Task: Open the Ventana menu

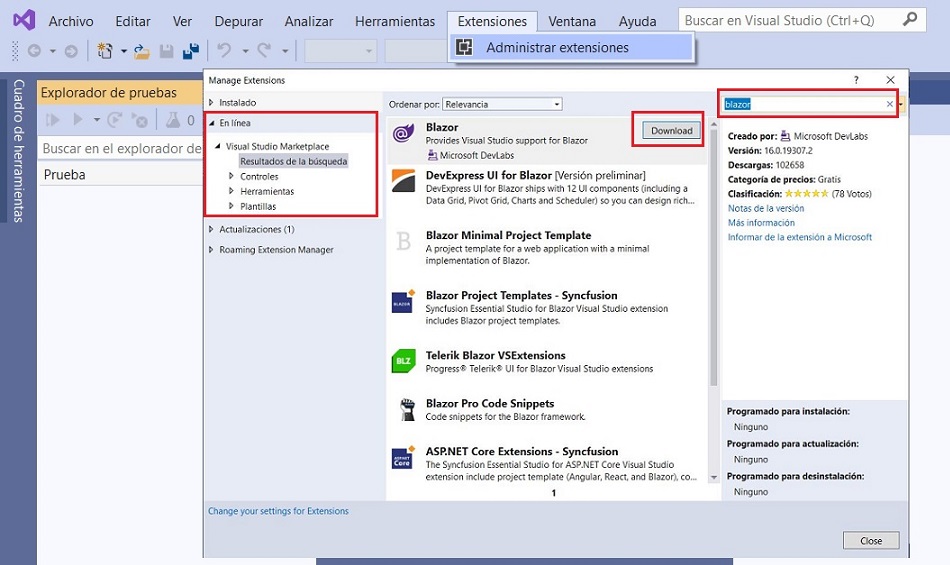Action: [572, 21]
